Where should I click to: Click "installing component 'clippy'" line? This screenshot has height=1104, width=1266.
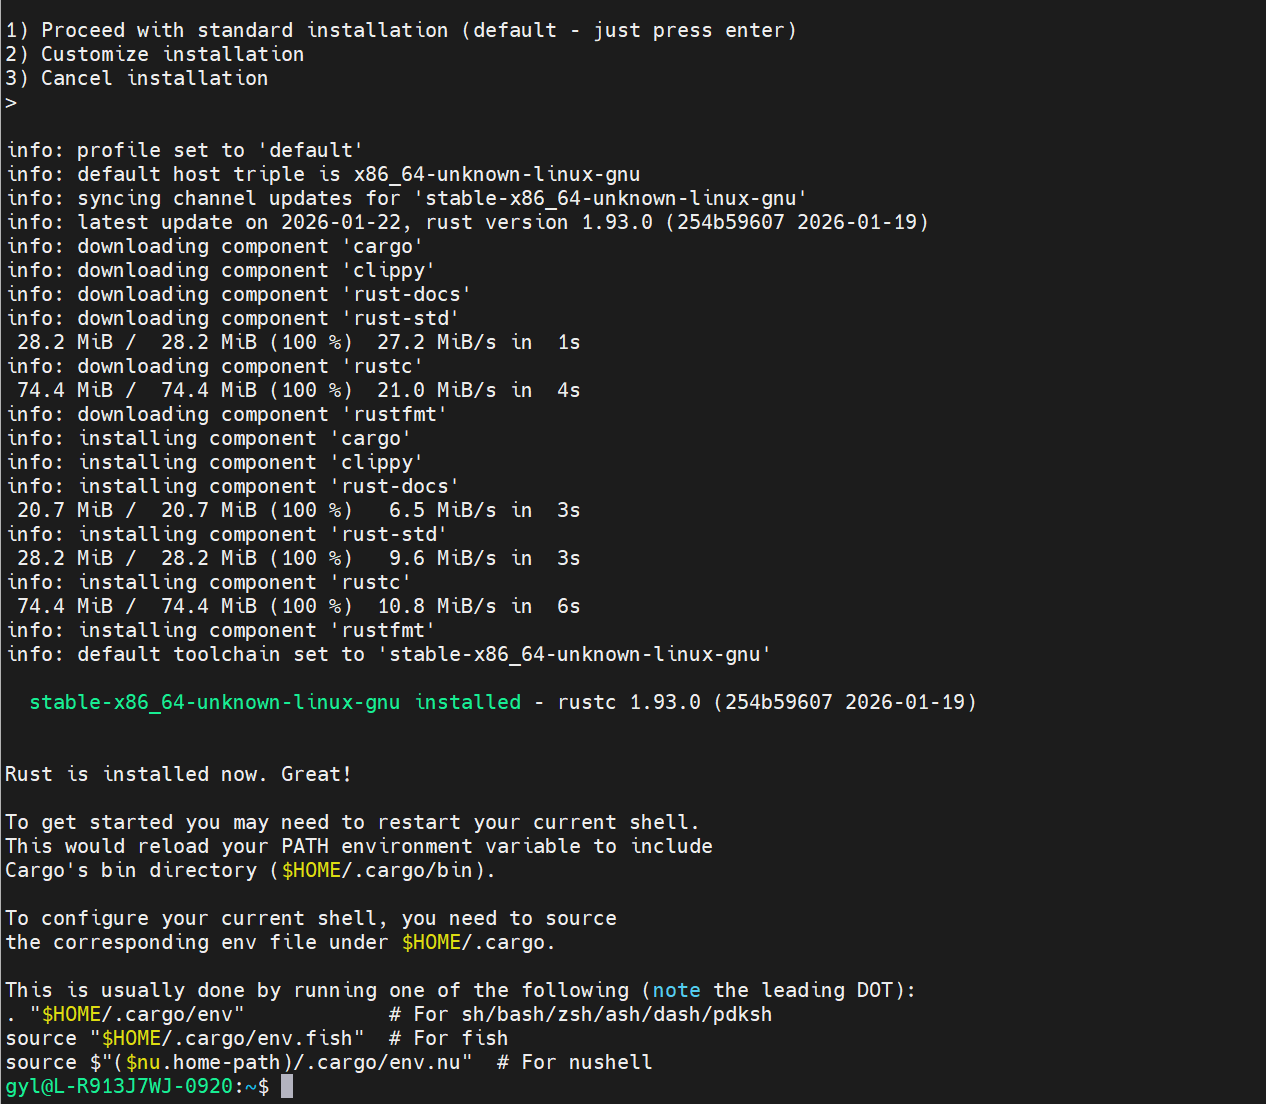tap(215, 462)
